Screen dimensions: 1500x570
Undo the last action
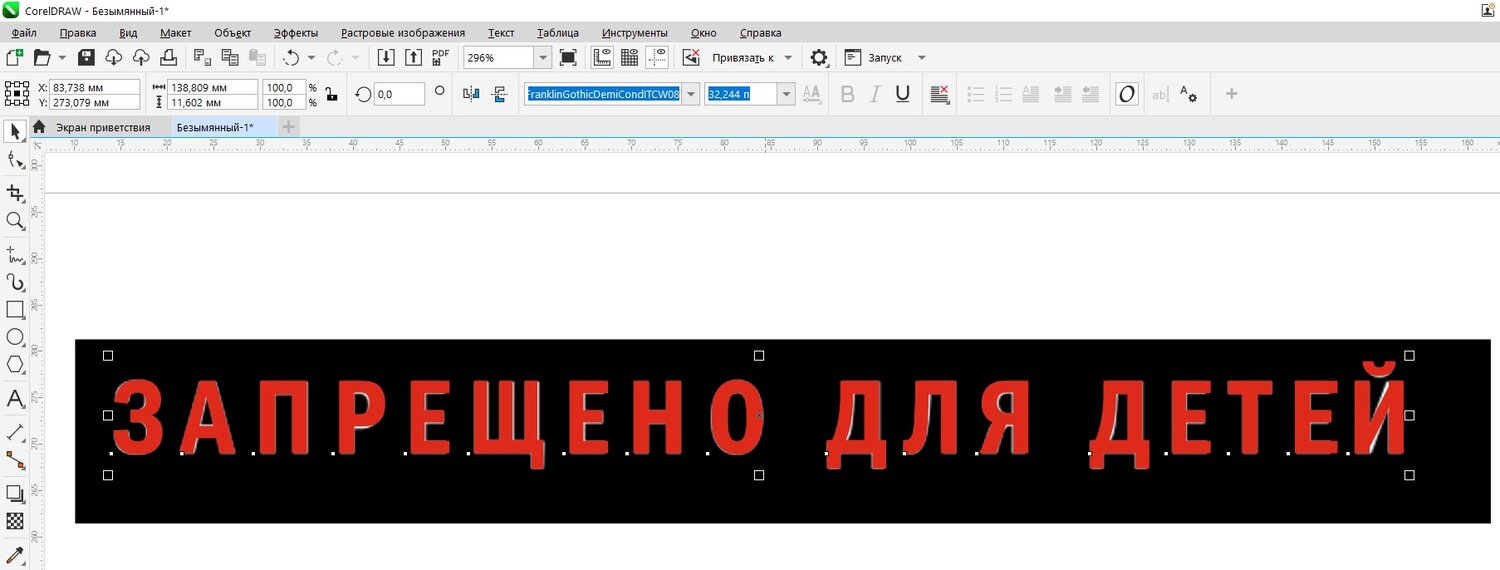291,58
